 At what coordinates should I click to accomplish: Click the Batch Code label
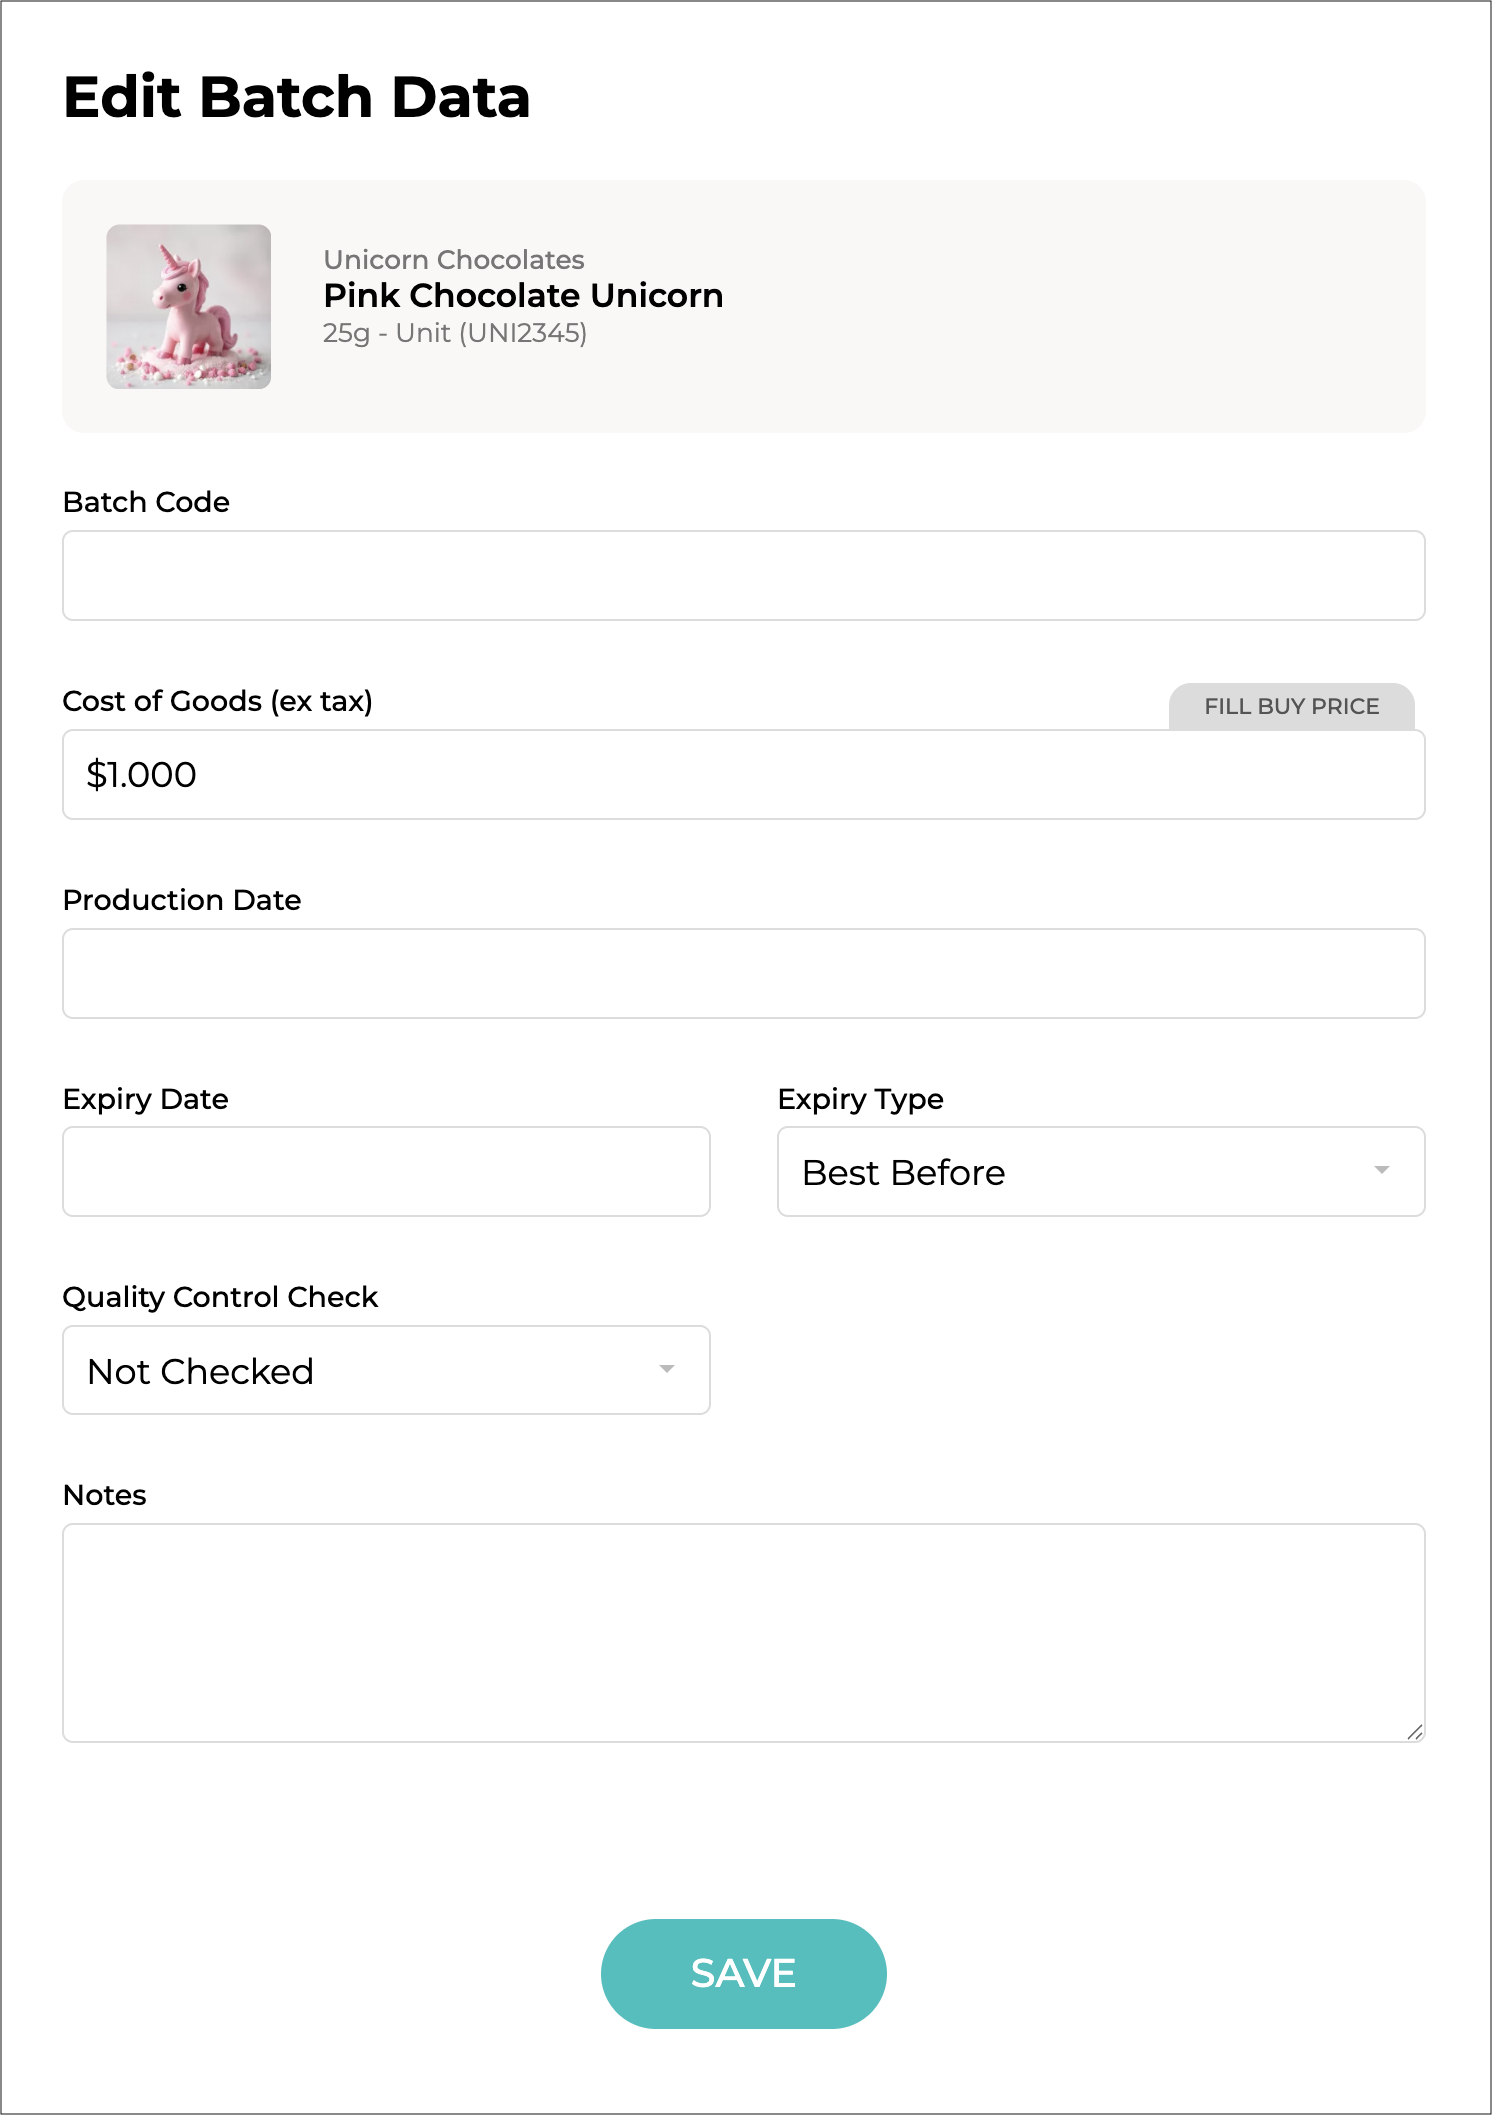[x=146, y=502]
